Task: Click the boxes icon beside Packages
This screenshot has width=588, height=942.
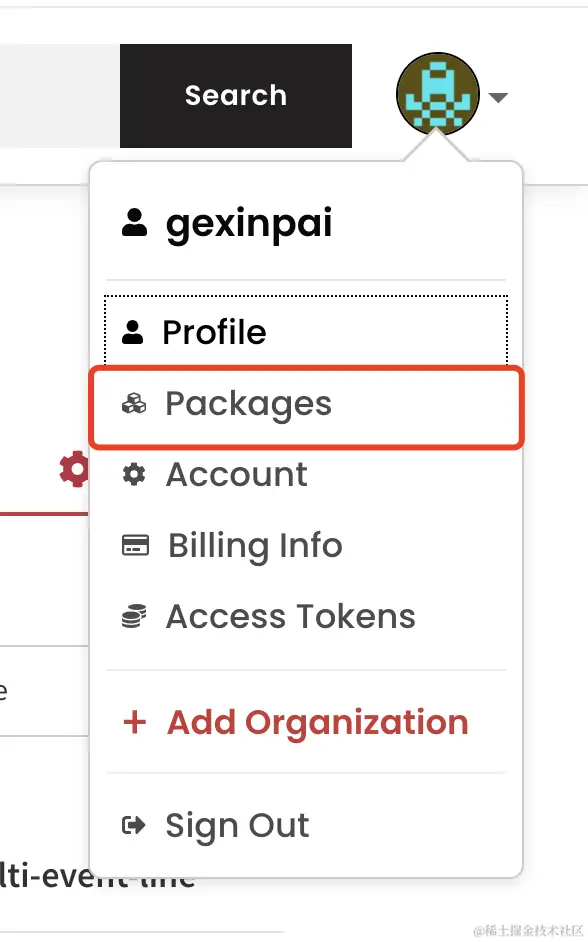Action: (x=134, y=404)
